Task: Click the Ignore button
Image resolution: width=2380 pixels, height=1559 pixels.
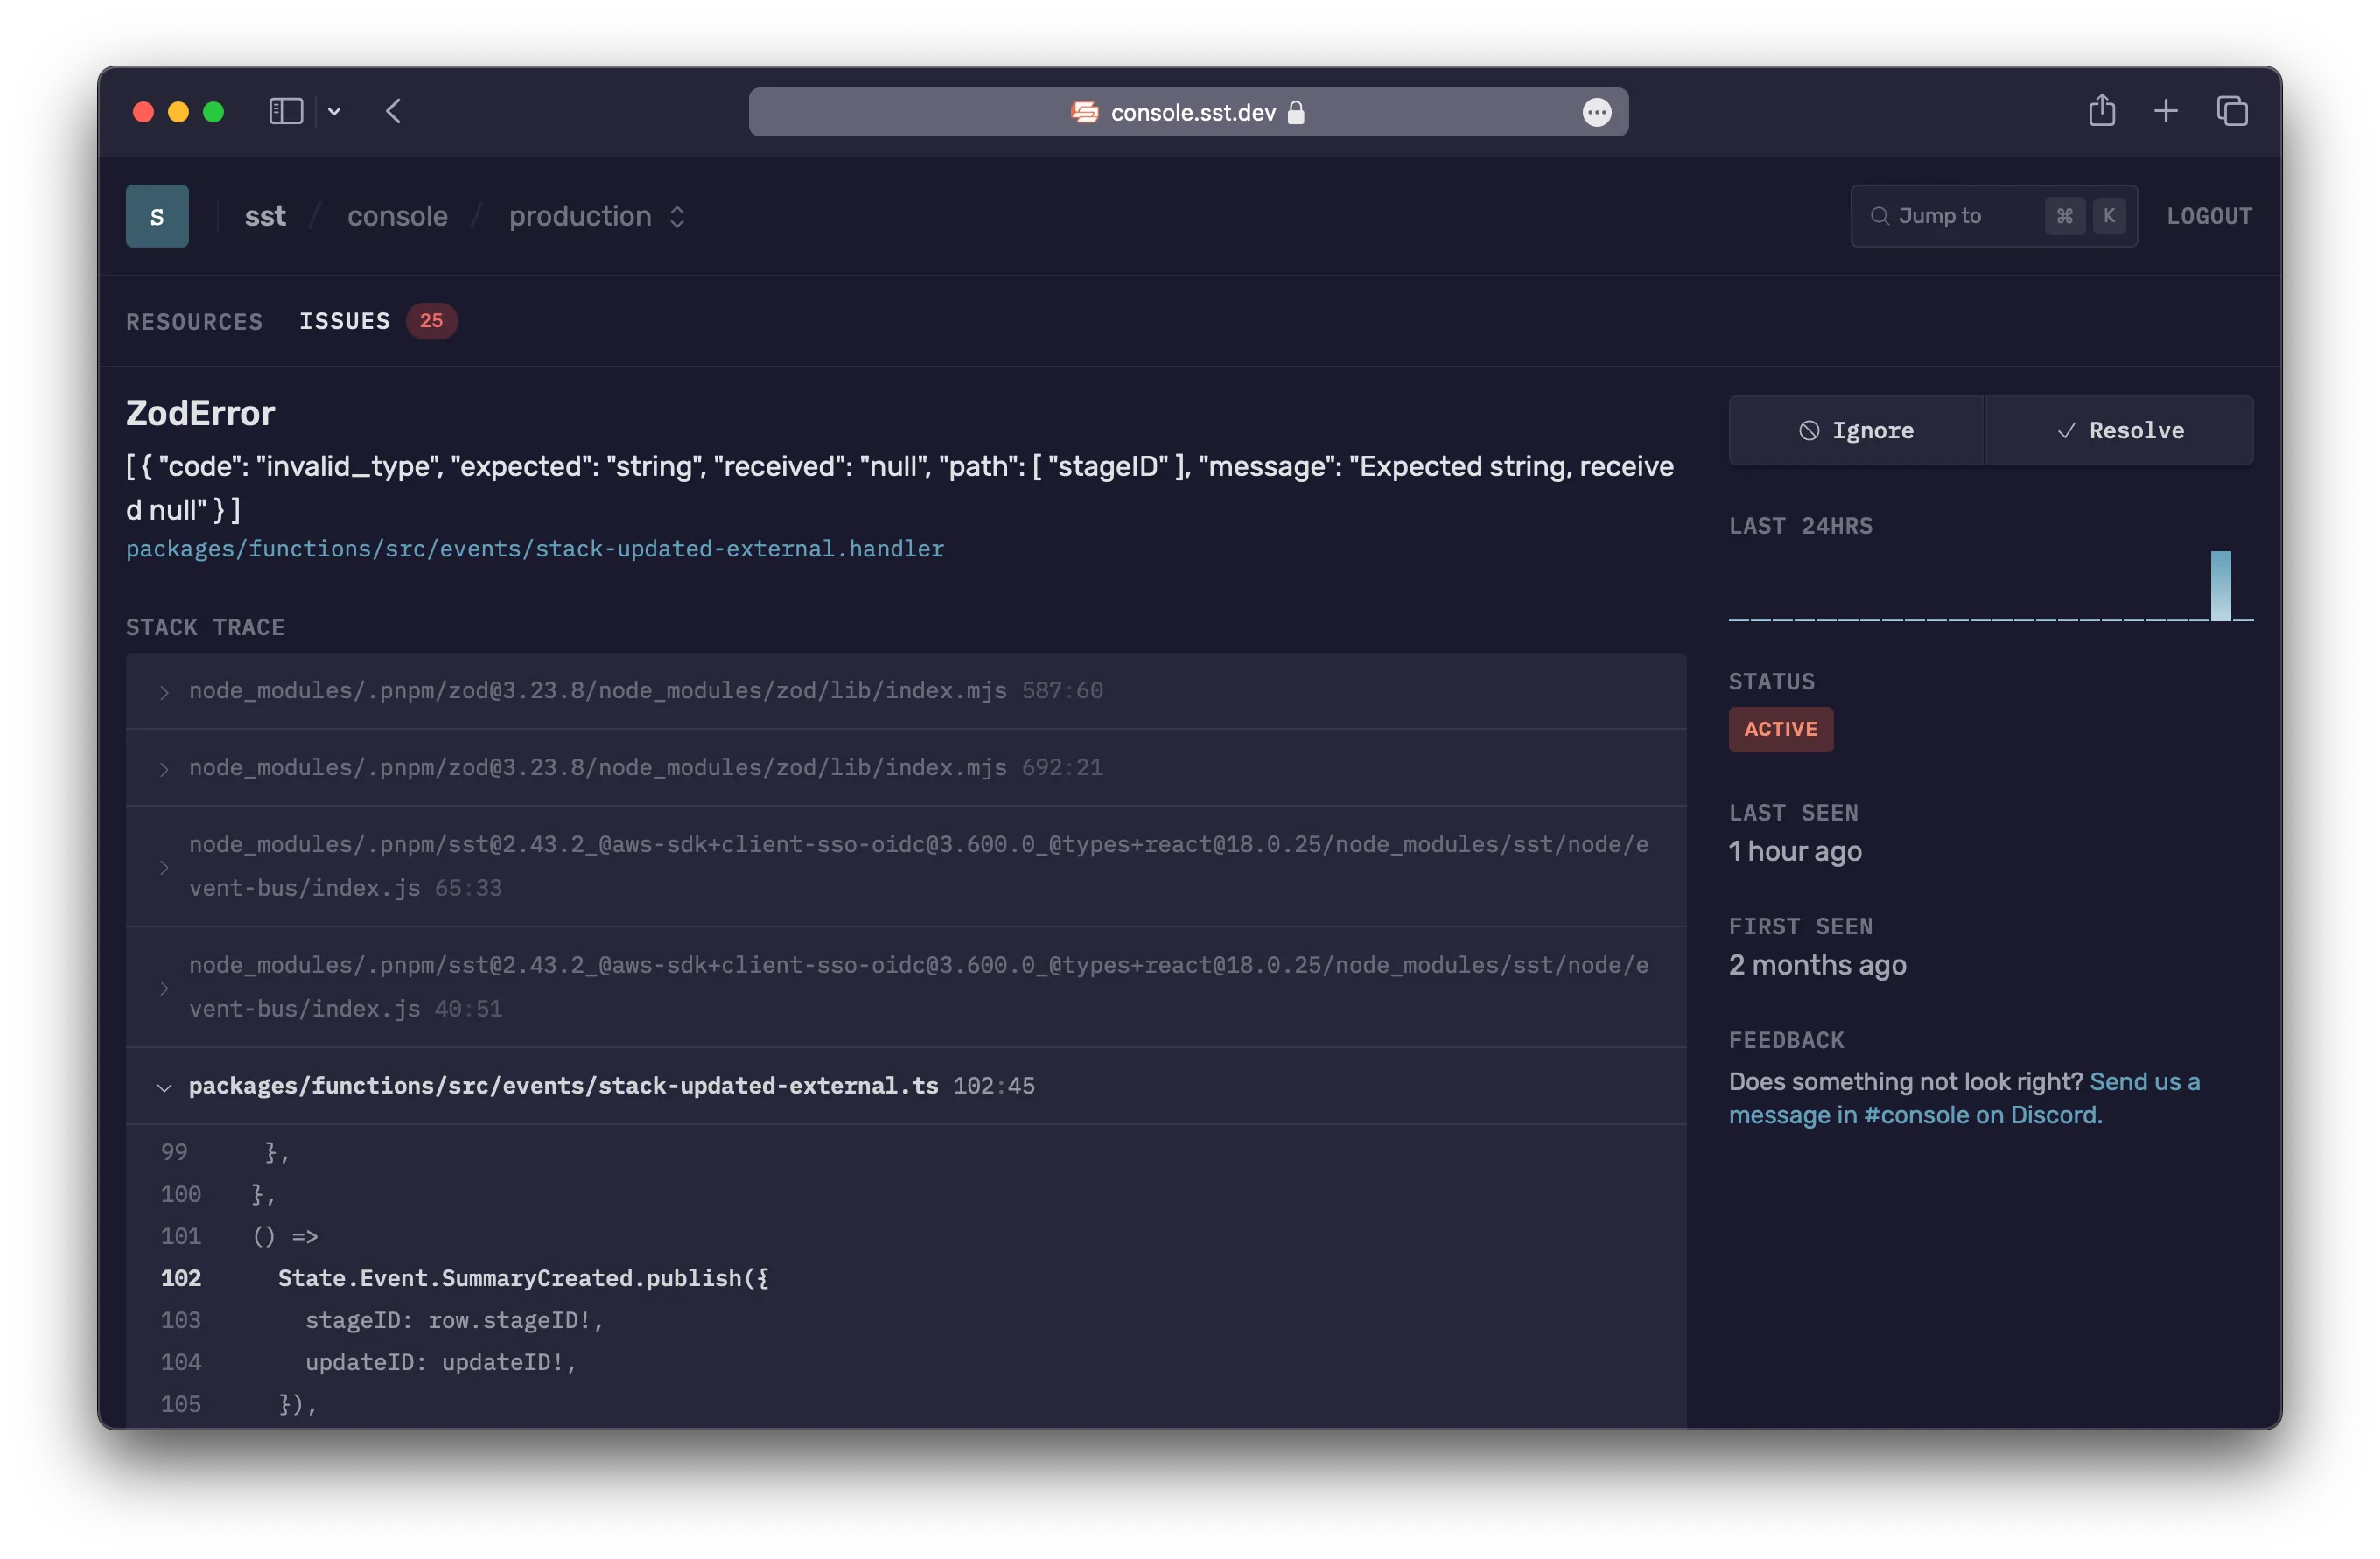Action: (1855, 430)
